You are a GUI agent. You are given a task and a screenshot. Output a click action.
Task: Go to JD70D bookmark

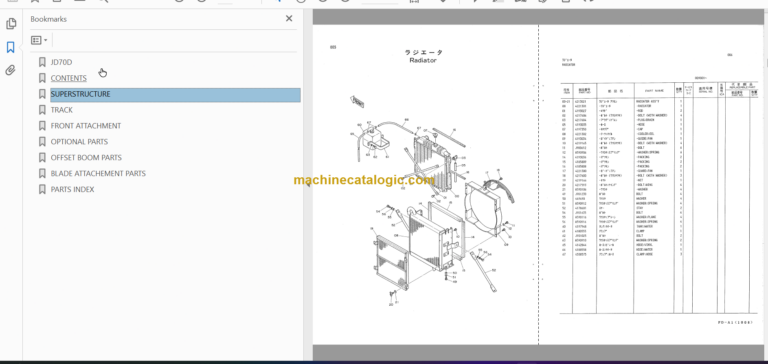61,62
